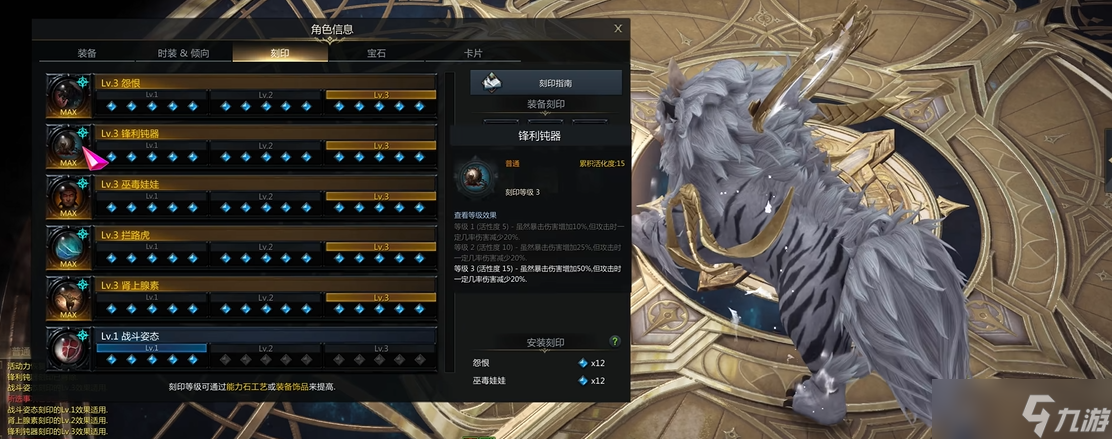
Task: Select the 战斗姿态 engraving icon
Action: (x=68, y=349)
